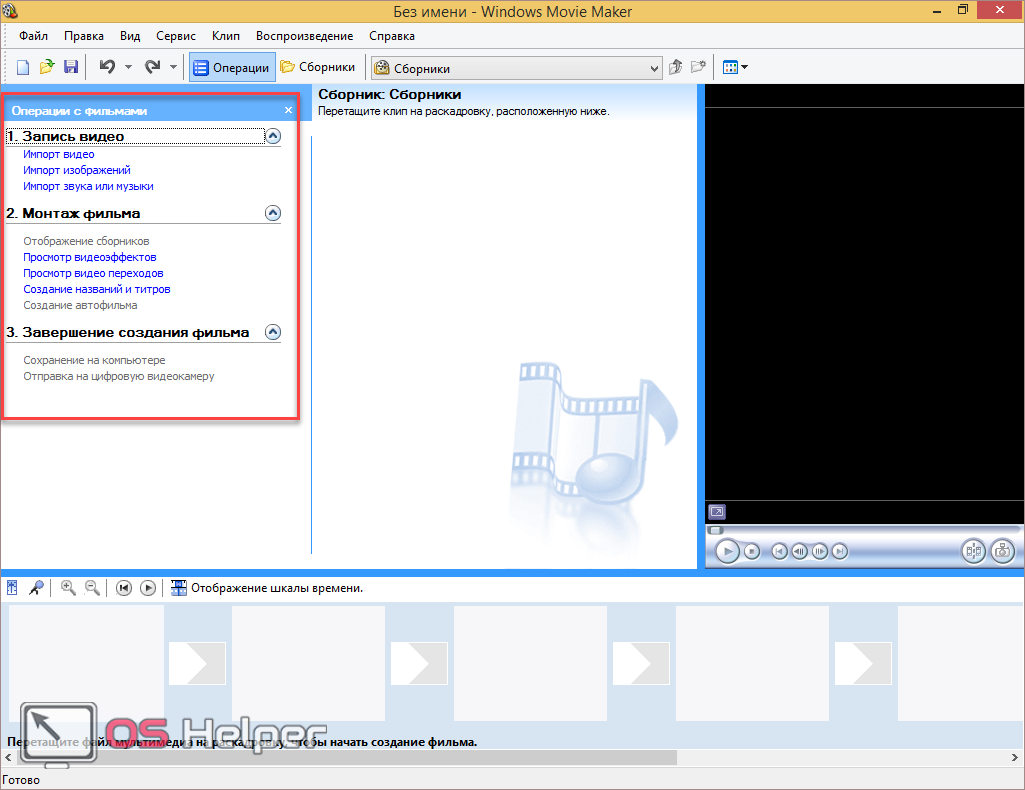The image size is (1025, 790).
Task: Open the Воспроизведение menu
Action: click(304, 36)
